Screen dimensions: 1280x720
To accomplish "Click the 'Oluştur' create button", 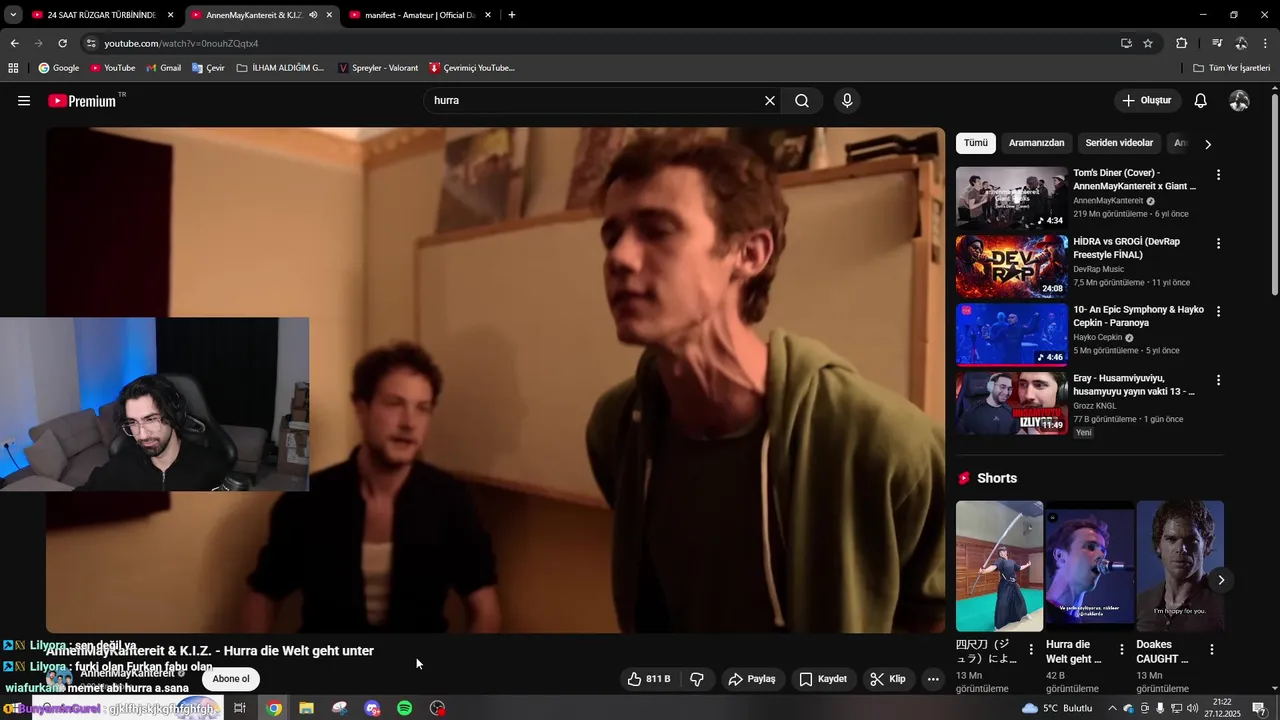I will click(1146, 101).
